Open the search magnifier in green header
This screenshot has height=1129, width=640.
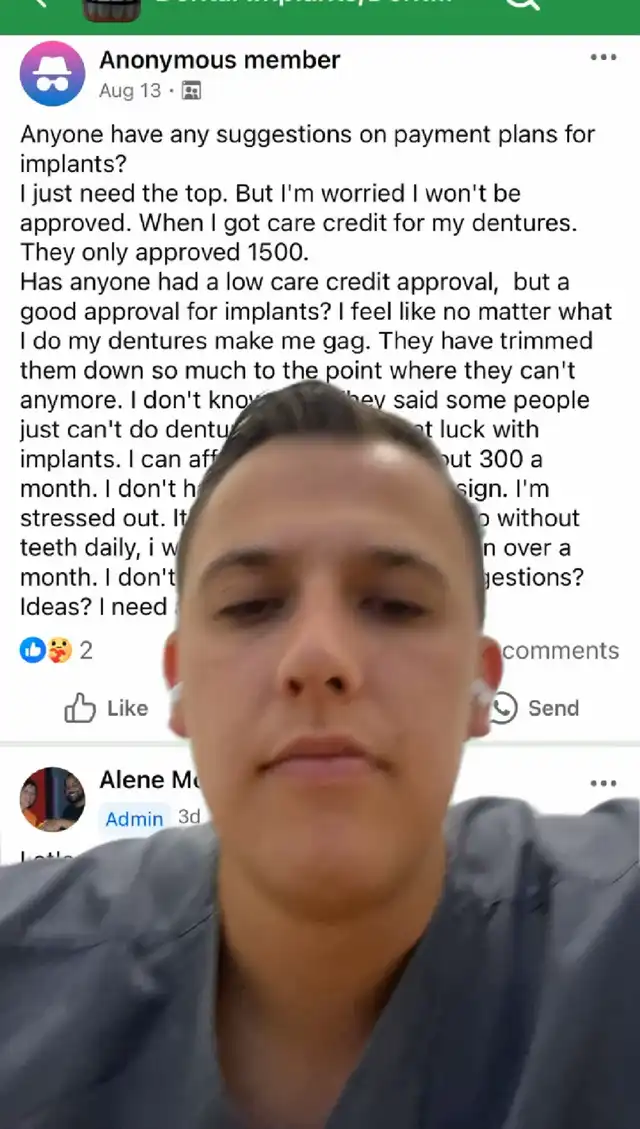522,4
